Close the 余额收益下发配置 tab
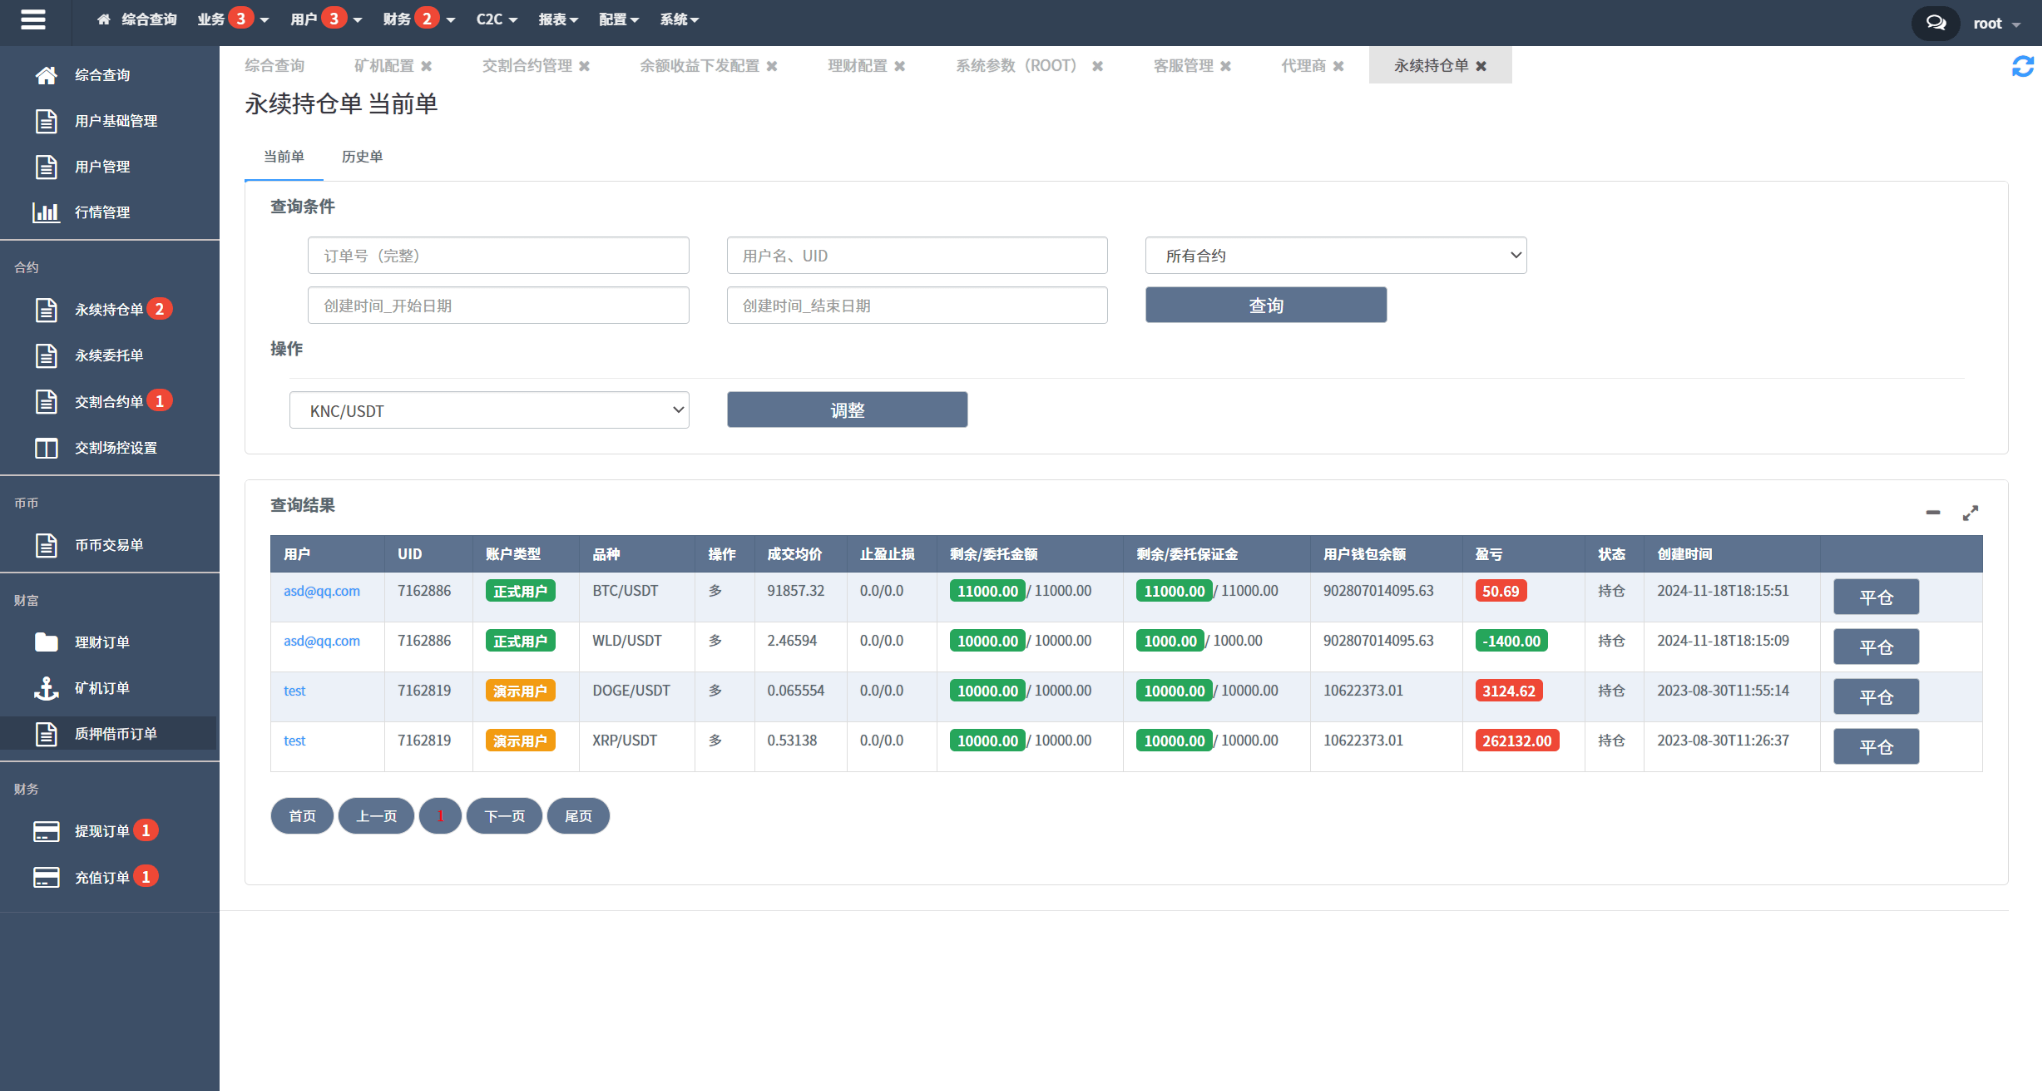Image resolution: width=2042 pixels, height=1091 pixels. click(771, 66)
